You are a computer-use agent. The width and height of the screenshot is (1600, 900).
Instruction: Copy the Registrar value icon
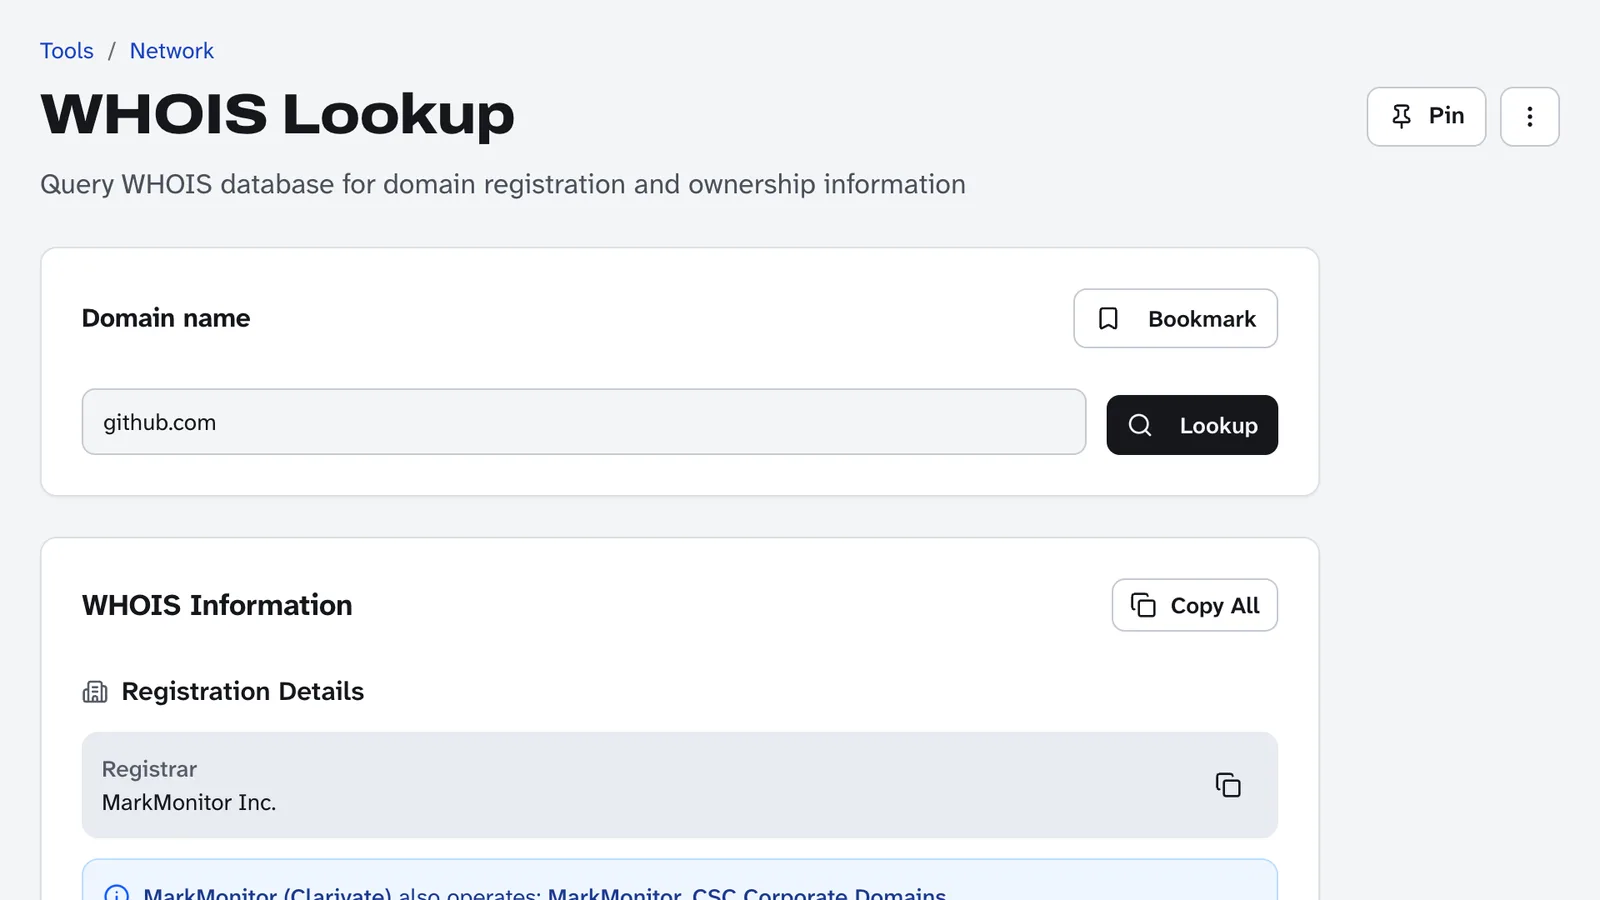pos(1228,785)
